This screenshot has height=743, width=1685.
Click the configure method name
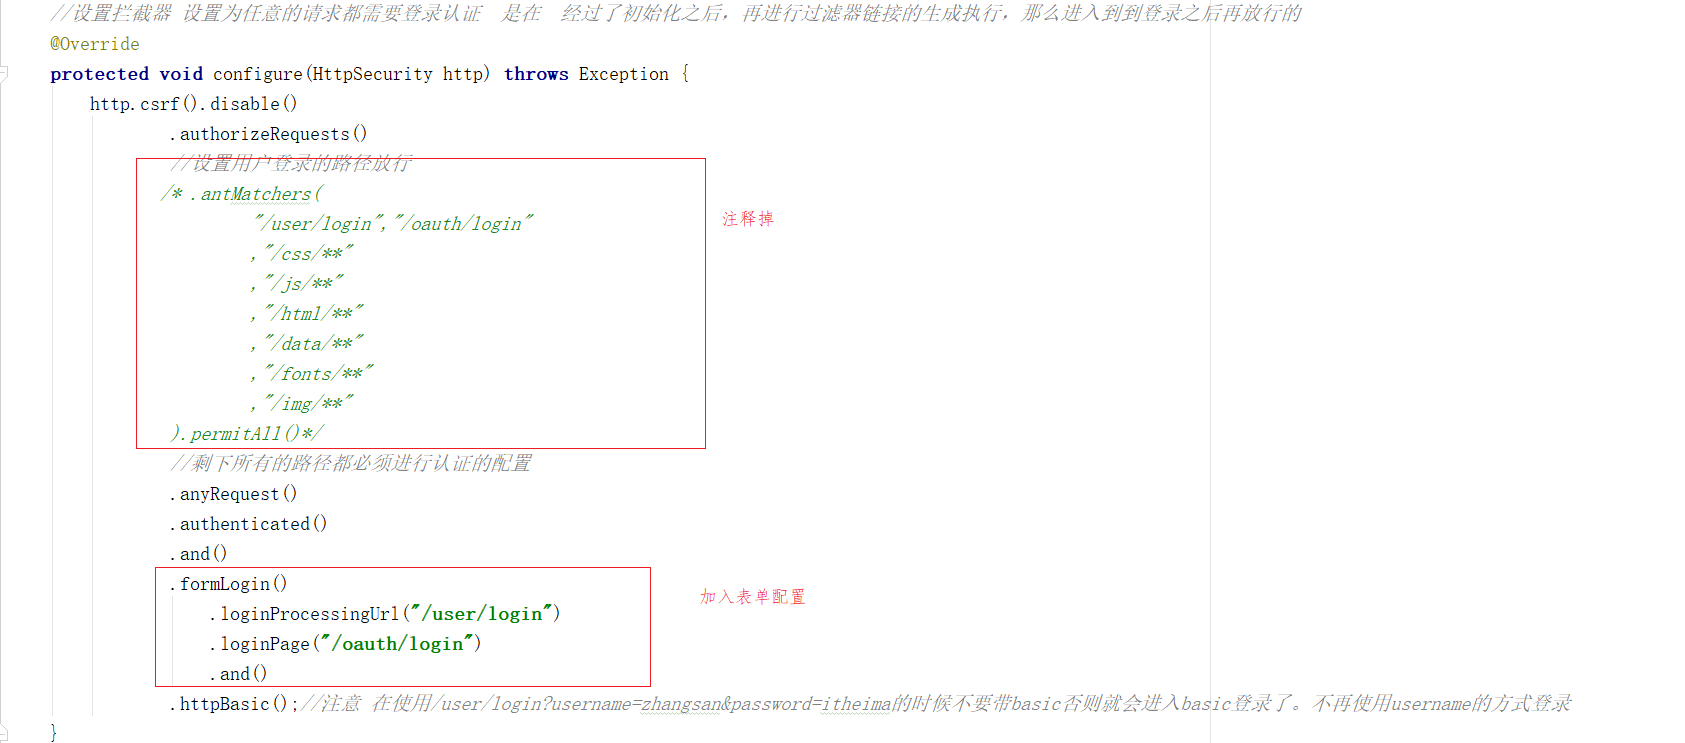tap(257, 74)
